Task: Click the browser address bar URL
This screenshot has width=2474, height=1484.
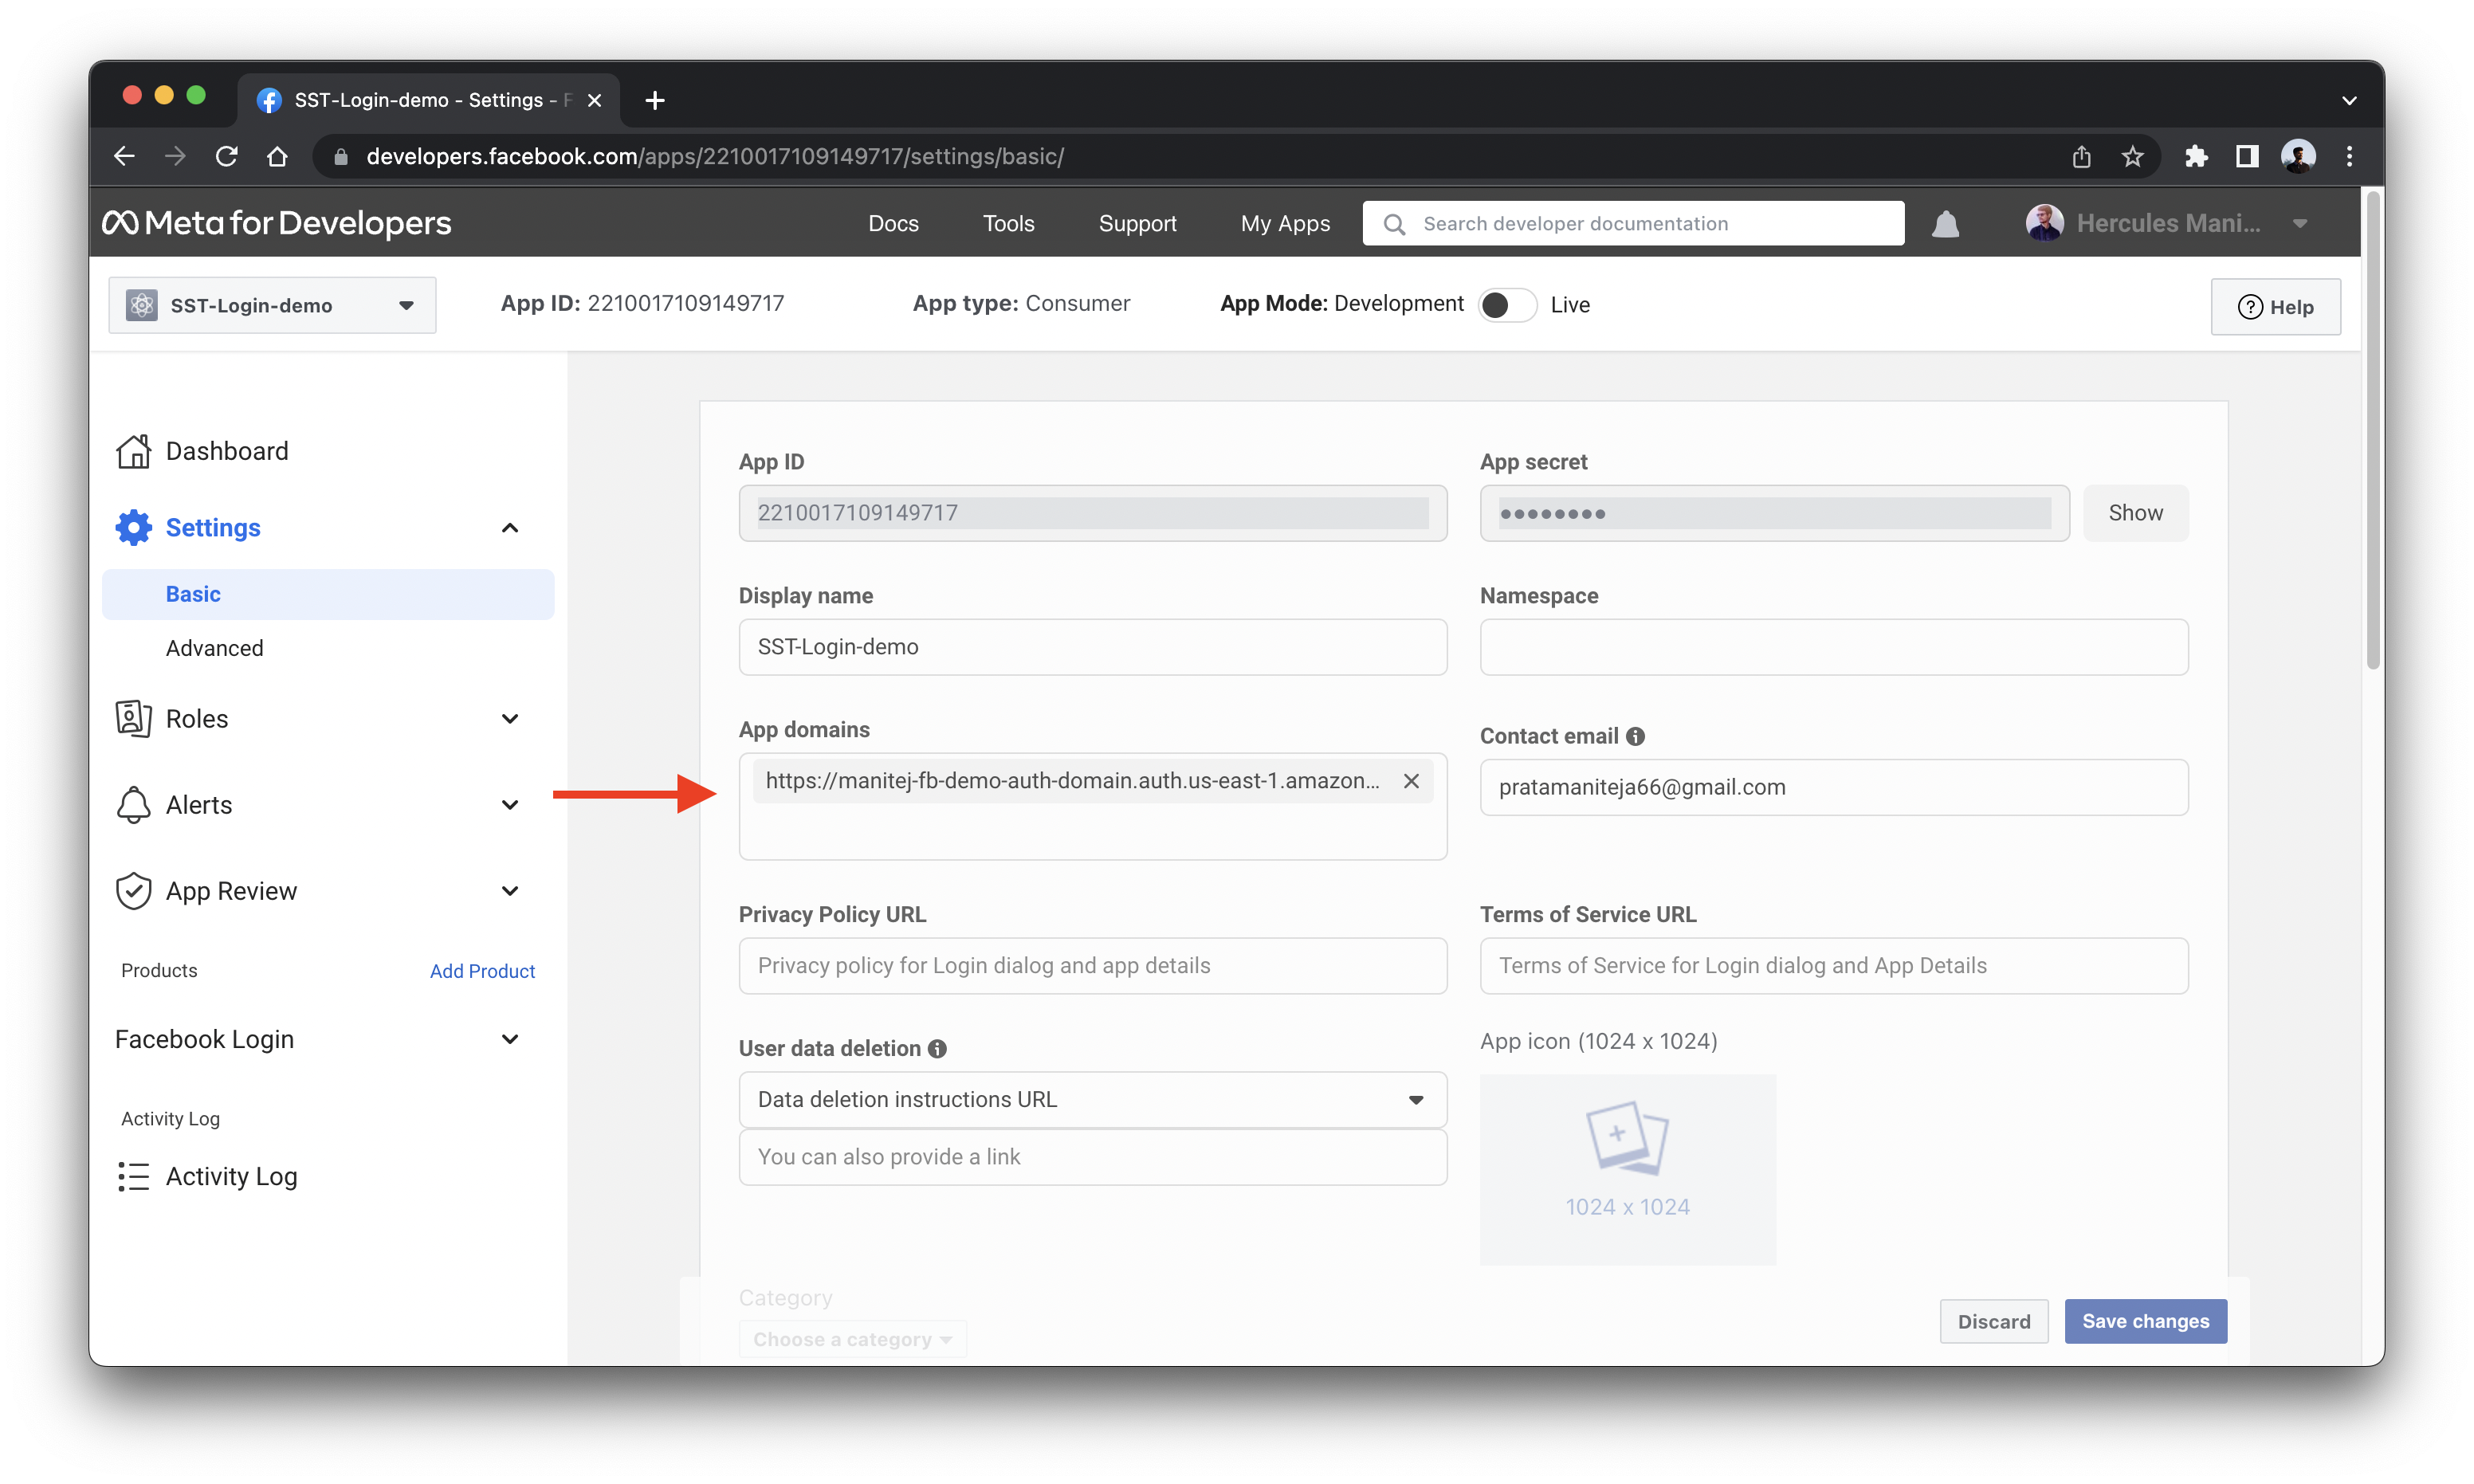Action: [715, 156]
